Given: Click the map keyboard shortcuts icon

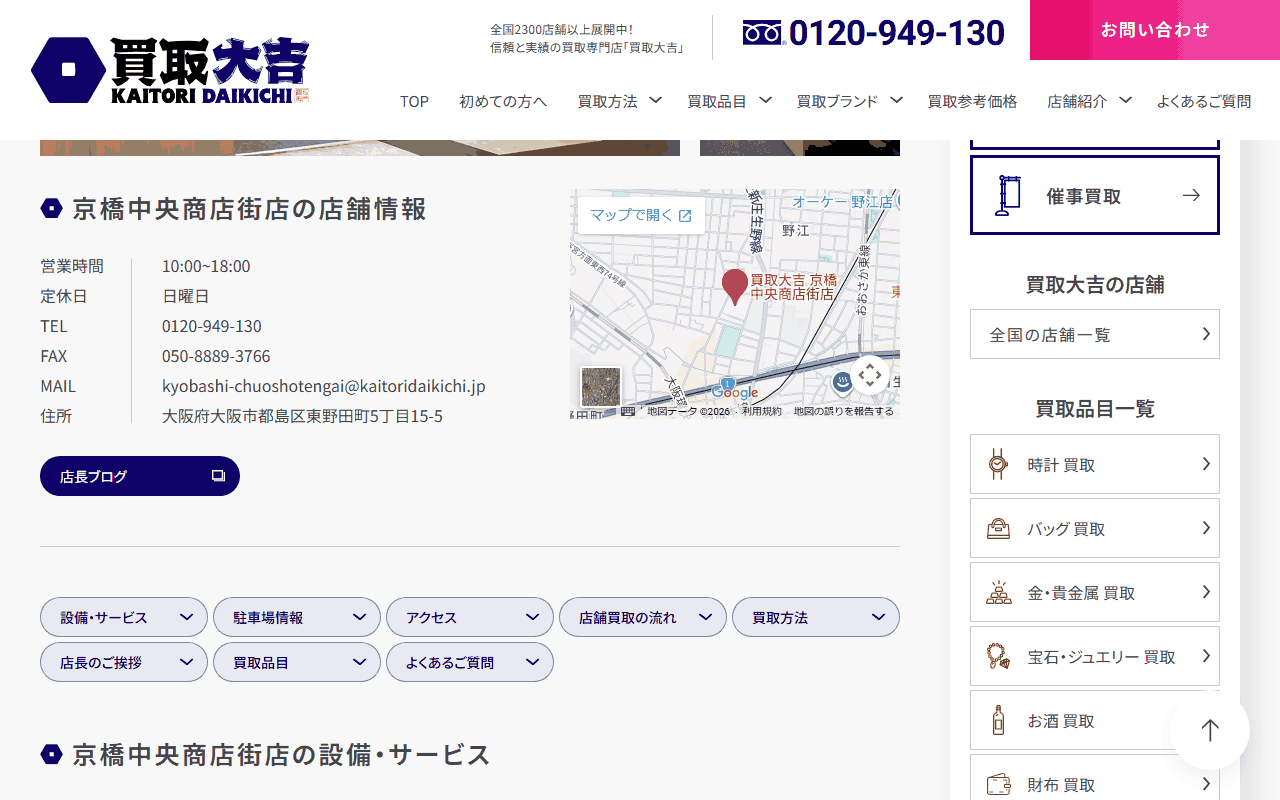Looking at the screenshot, I should pyautogui.click(x=628, y=411).
